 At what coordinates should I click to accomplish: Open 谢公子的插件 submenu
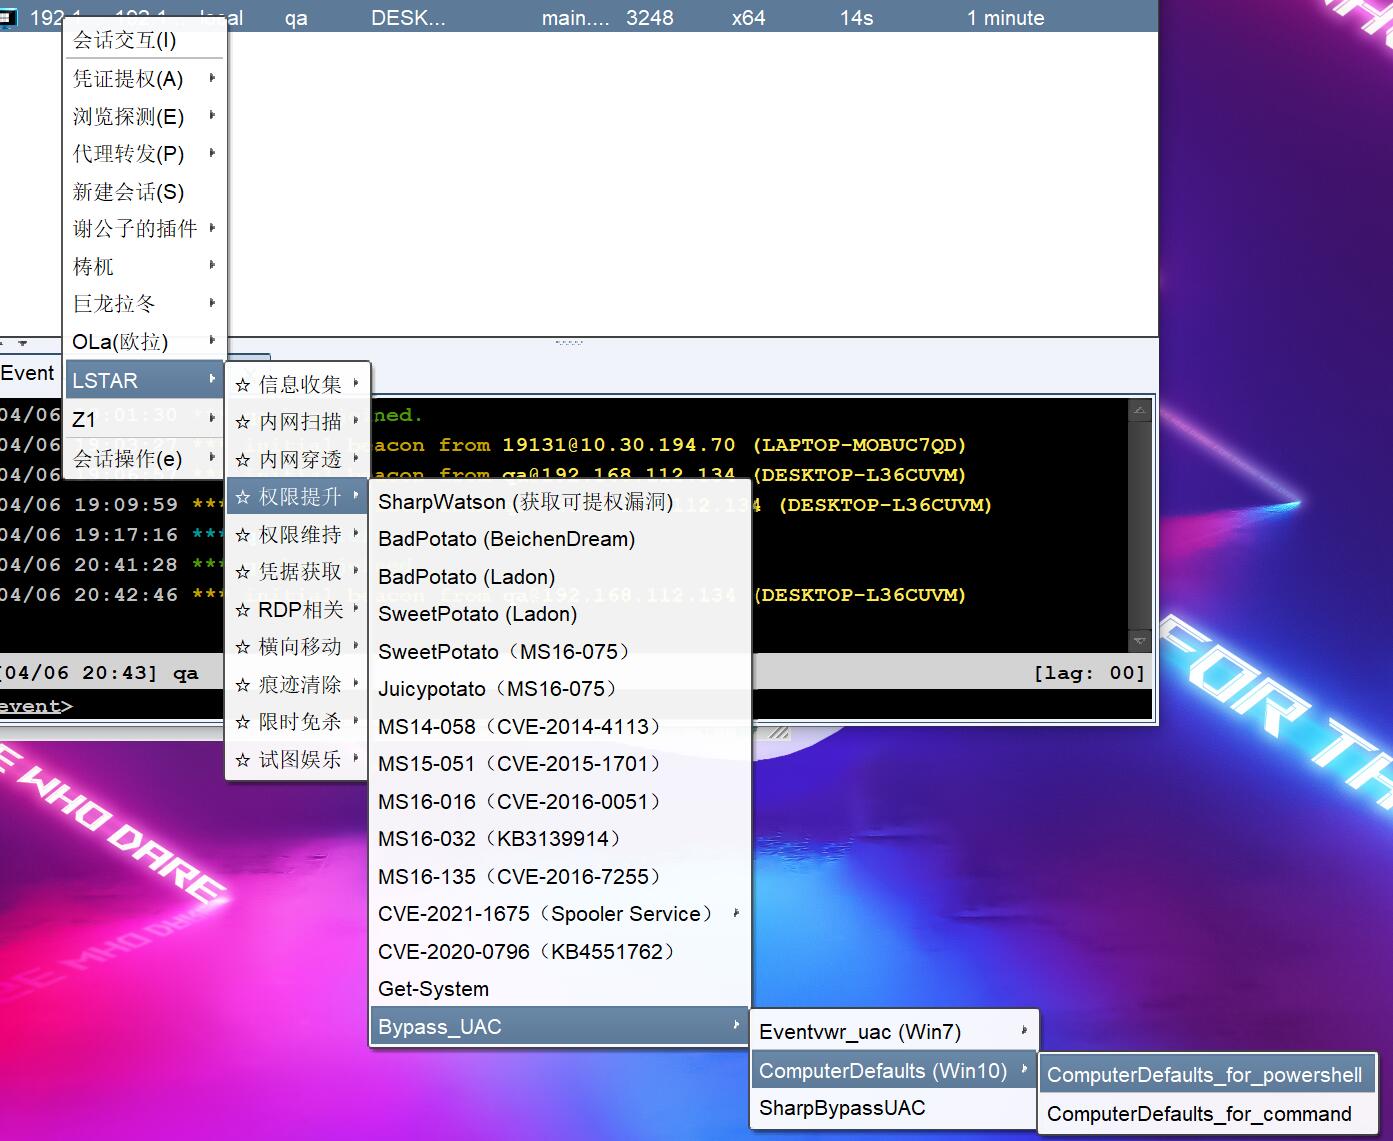145,228
